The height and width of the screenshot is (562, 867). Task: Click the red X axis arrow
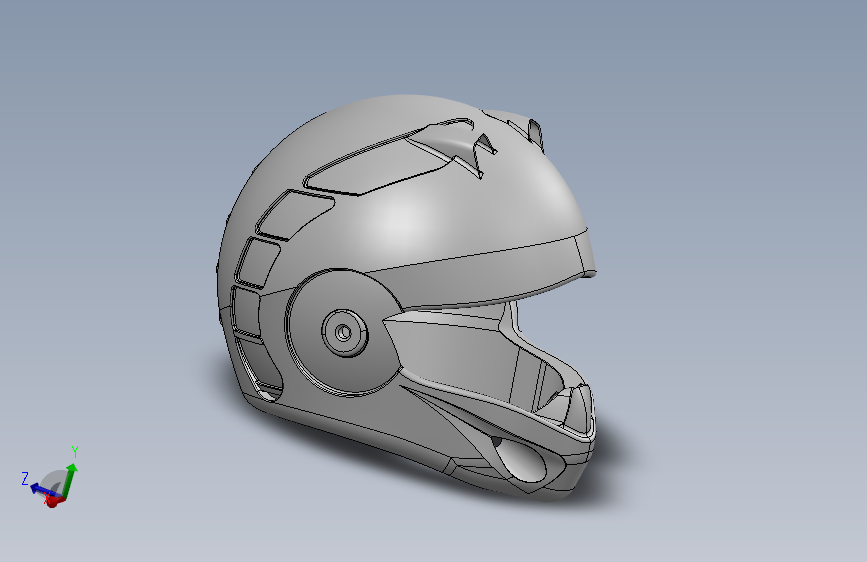point(54,501)
